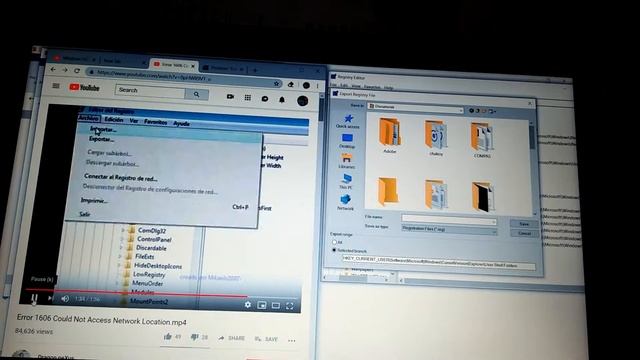Click the Registry Editor horizontal scrollbar

(x=492, y=285)
